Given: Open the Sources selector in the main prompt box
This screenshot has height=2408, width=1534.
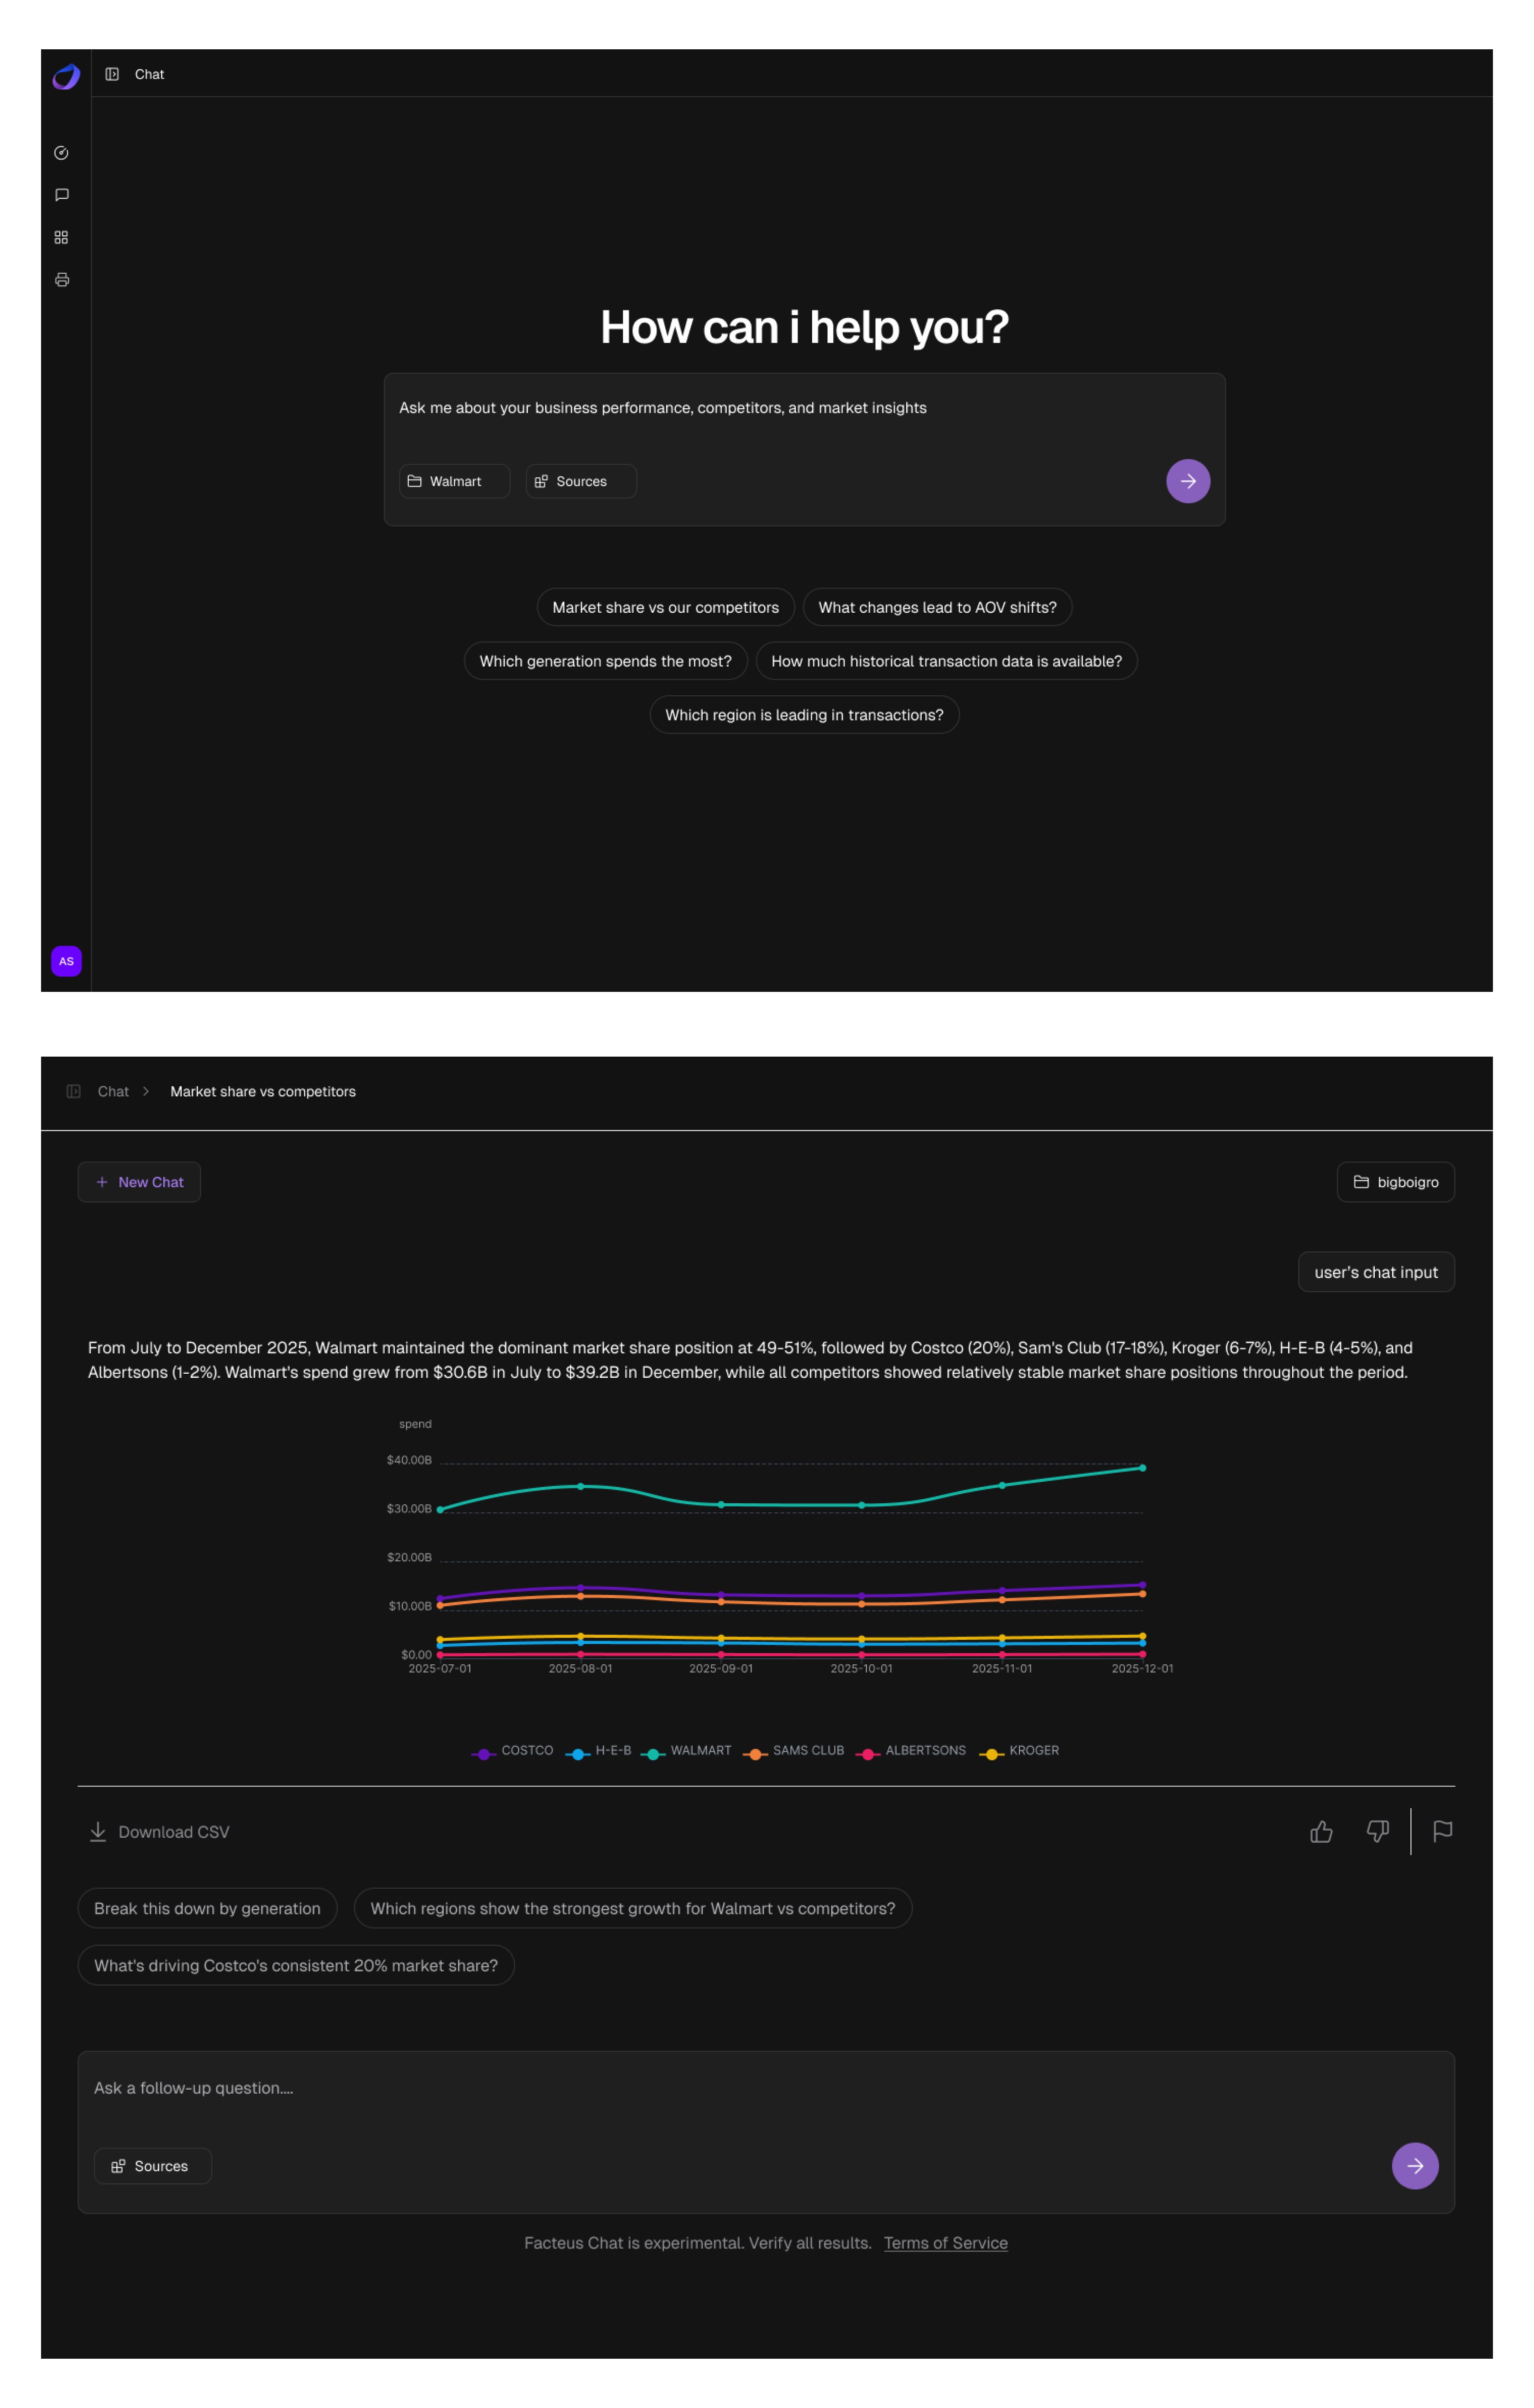Looking at the screenshot, I should (x=580, y=481).
